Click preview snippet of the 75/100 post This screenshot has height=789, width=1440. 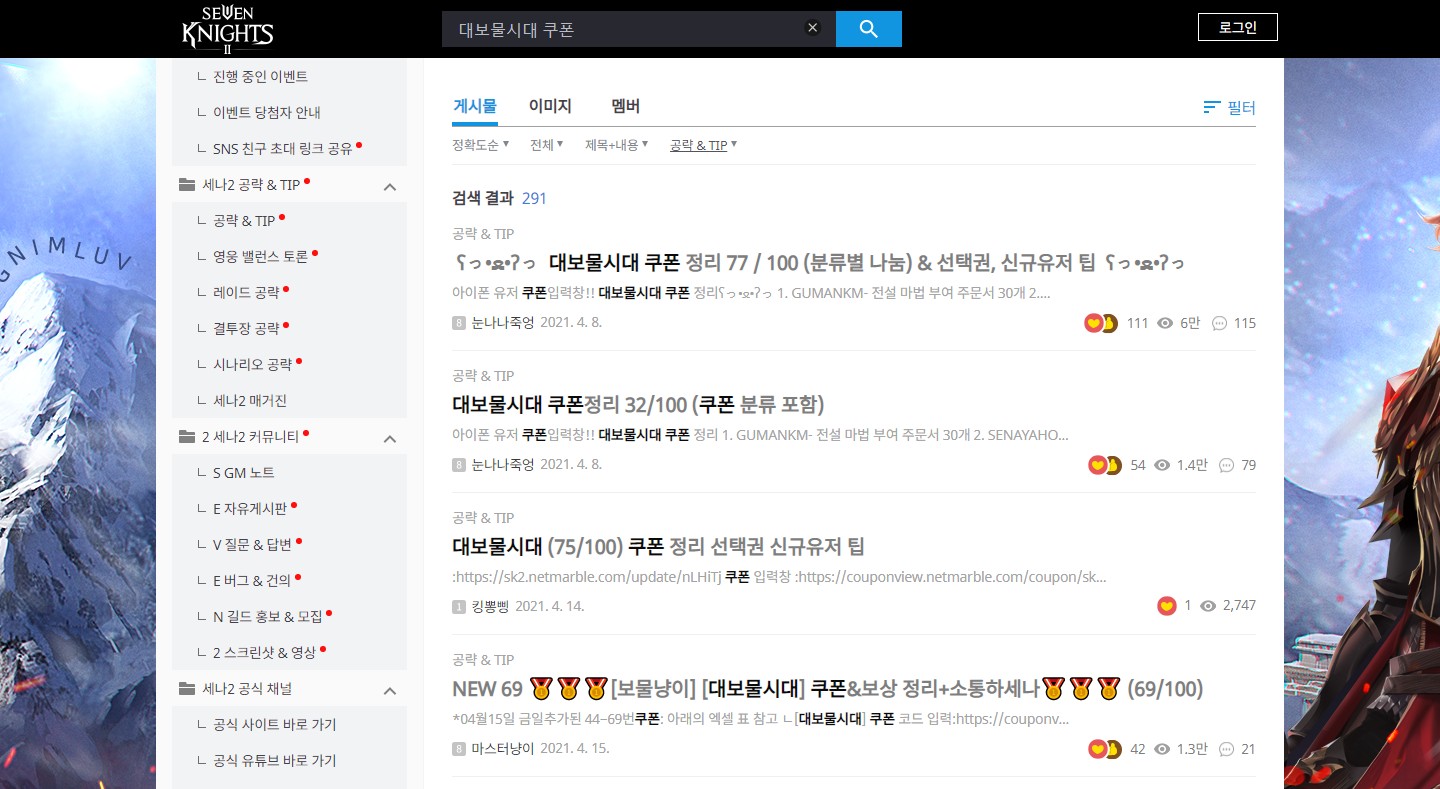pyautogui.click(x=779, y=577)
